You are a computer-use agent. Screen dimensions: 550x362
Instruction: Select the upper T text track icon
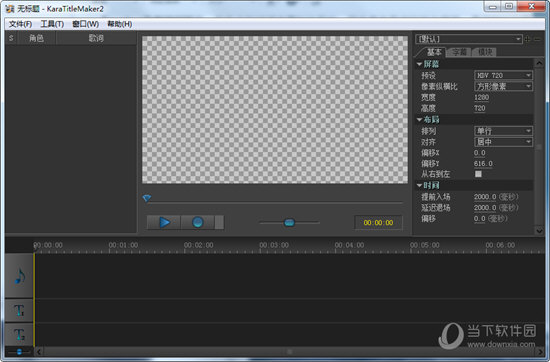[x=19, y=310]
